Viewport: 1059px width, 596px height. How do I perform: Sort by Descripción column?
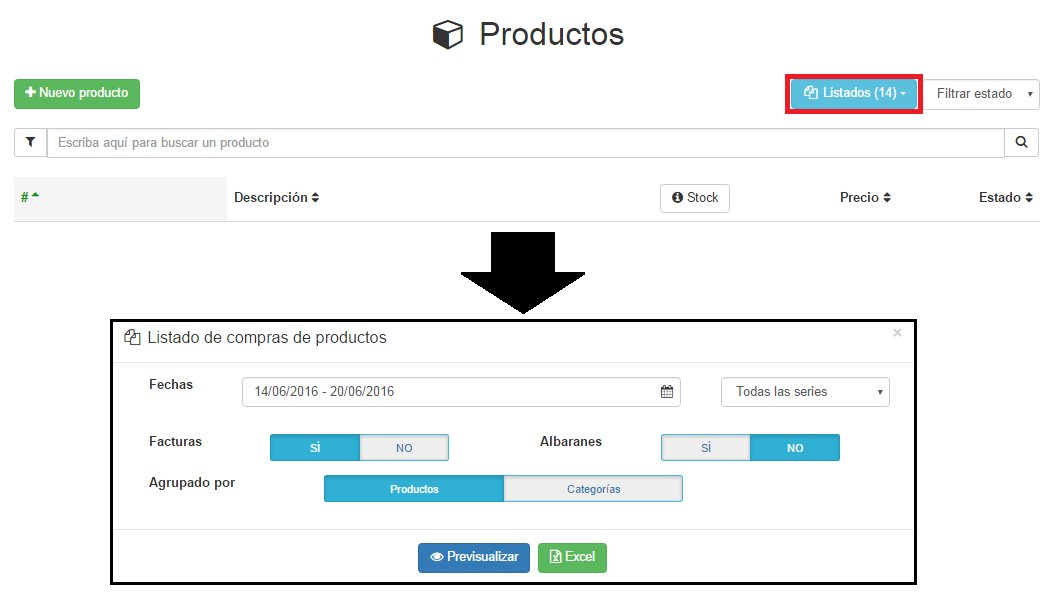[276, 197]
